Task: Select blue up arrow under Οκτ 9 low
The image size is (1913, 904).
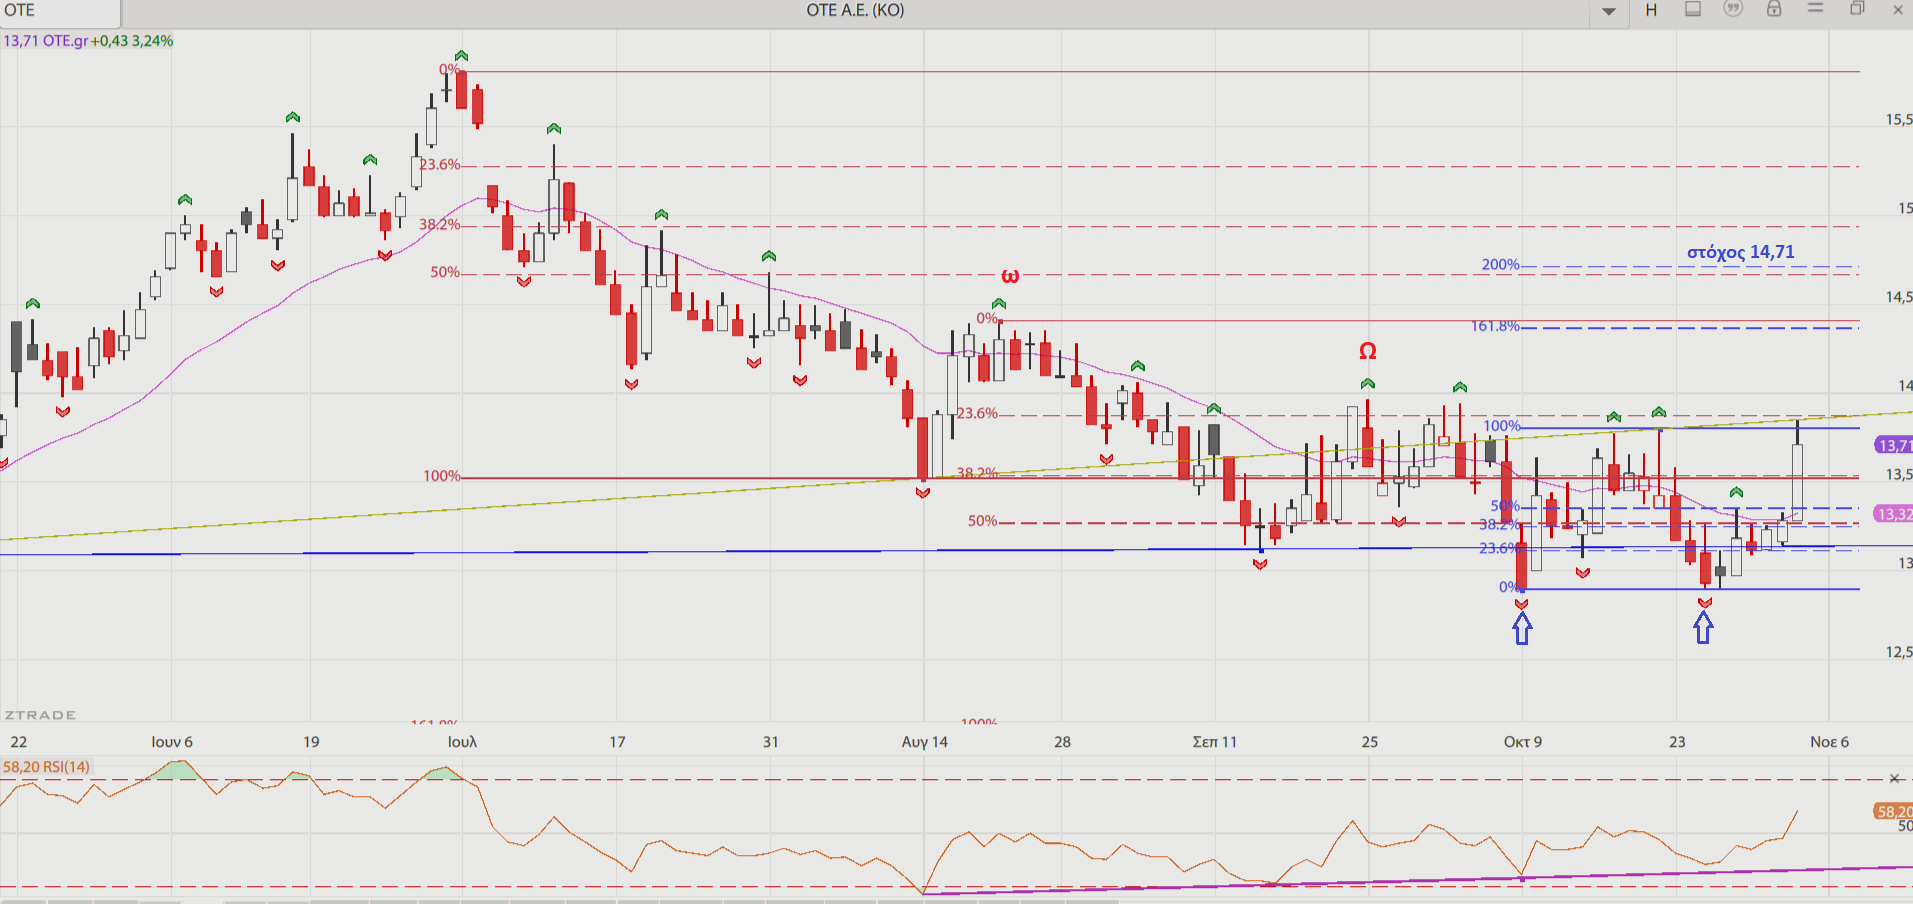Action: 1522,628
